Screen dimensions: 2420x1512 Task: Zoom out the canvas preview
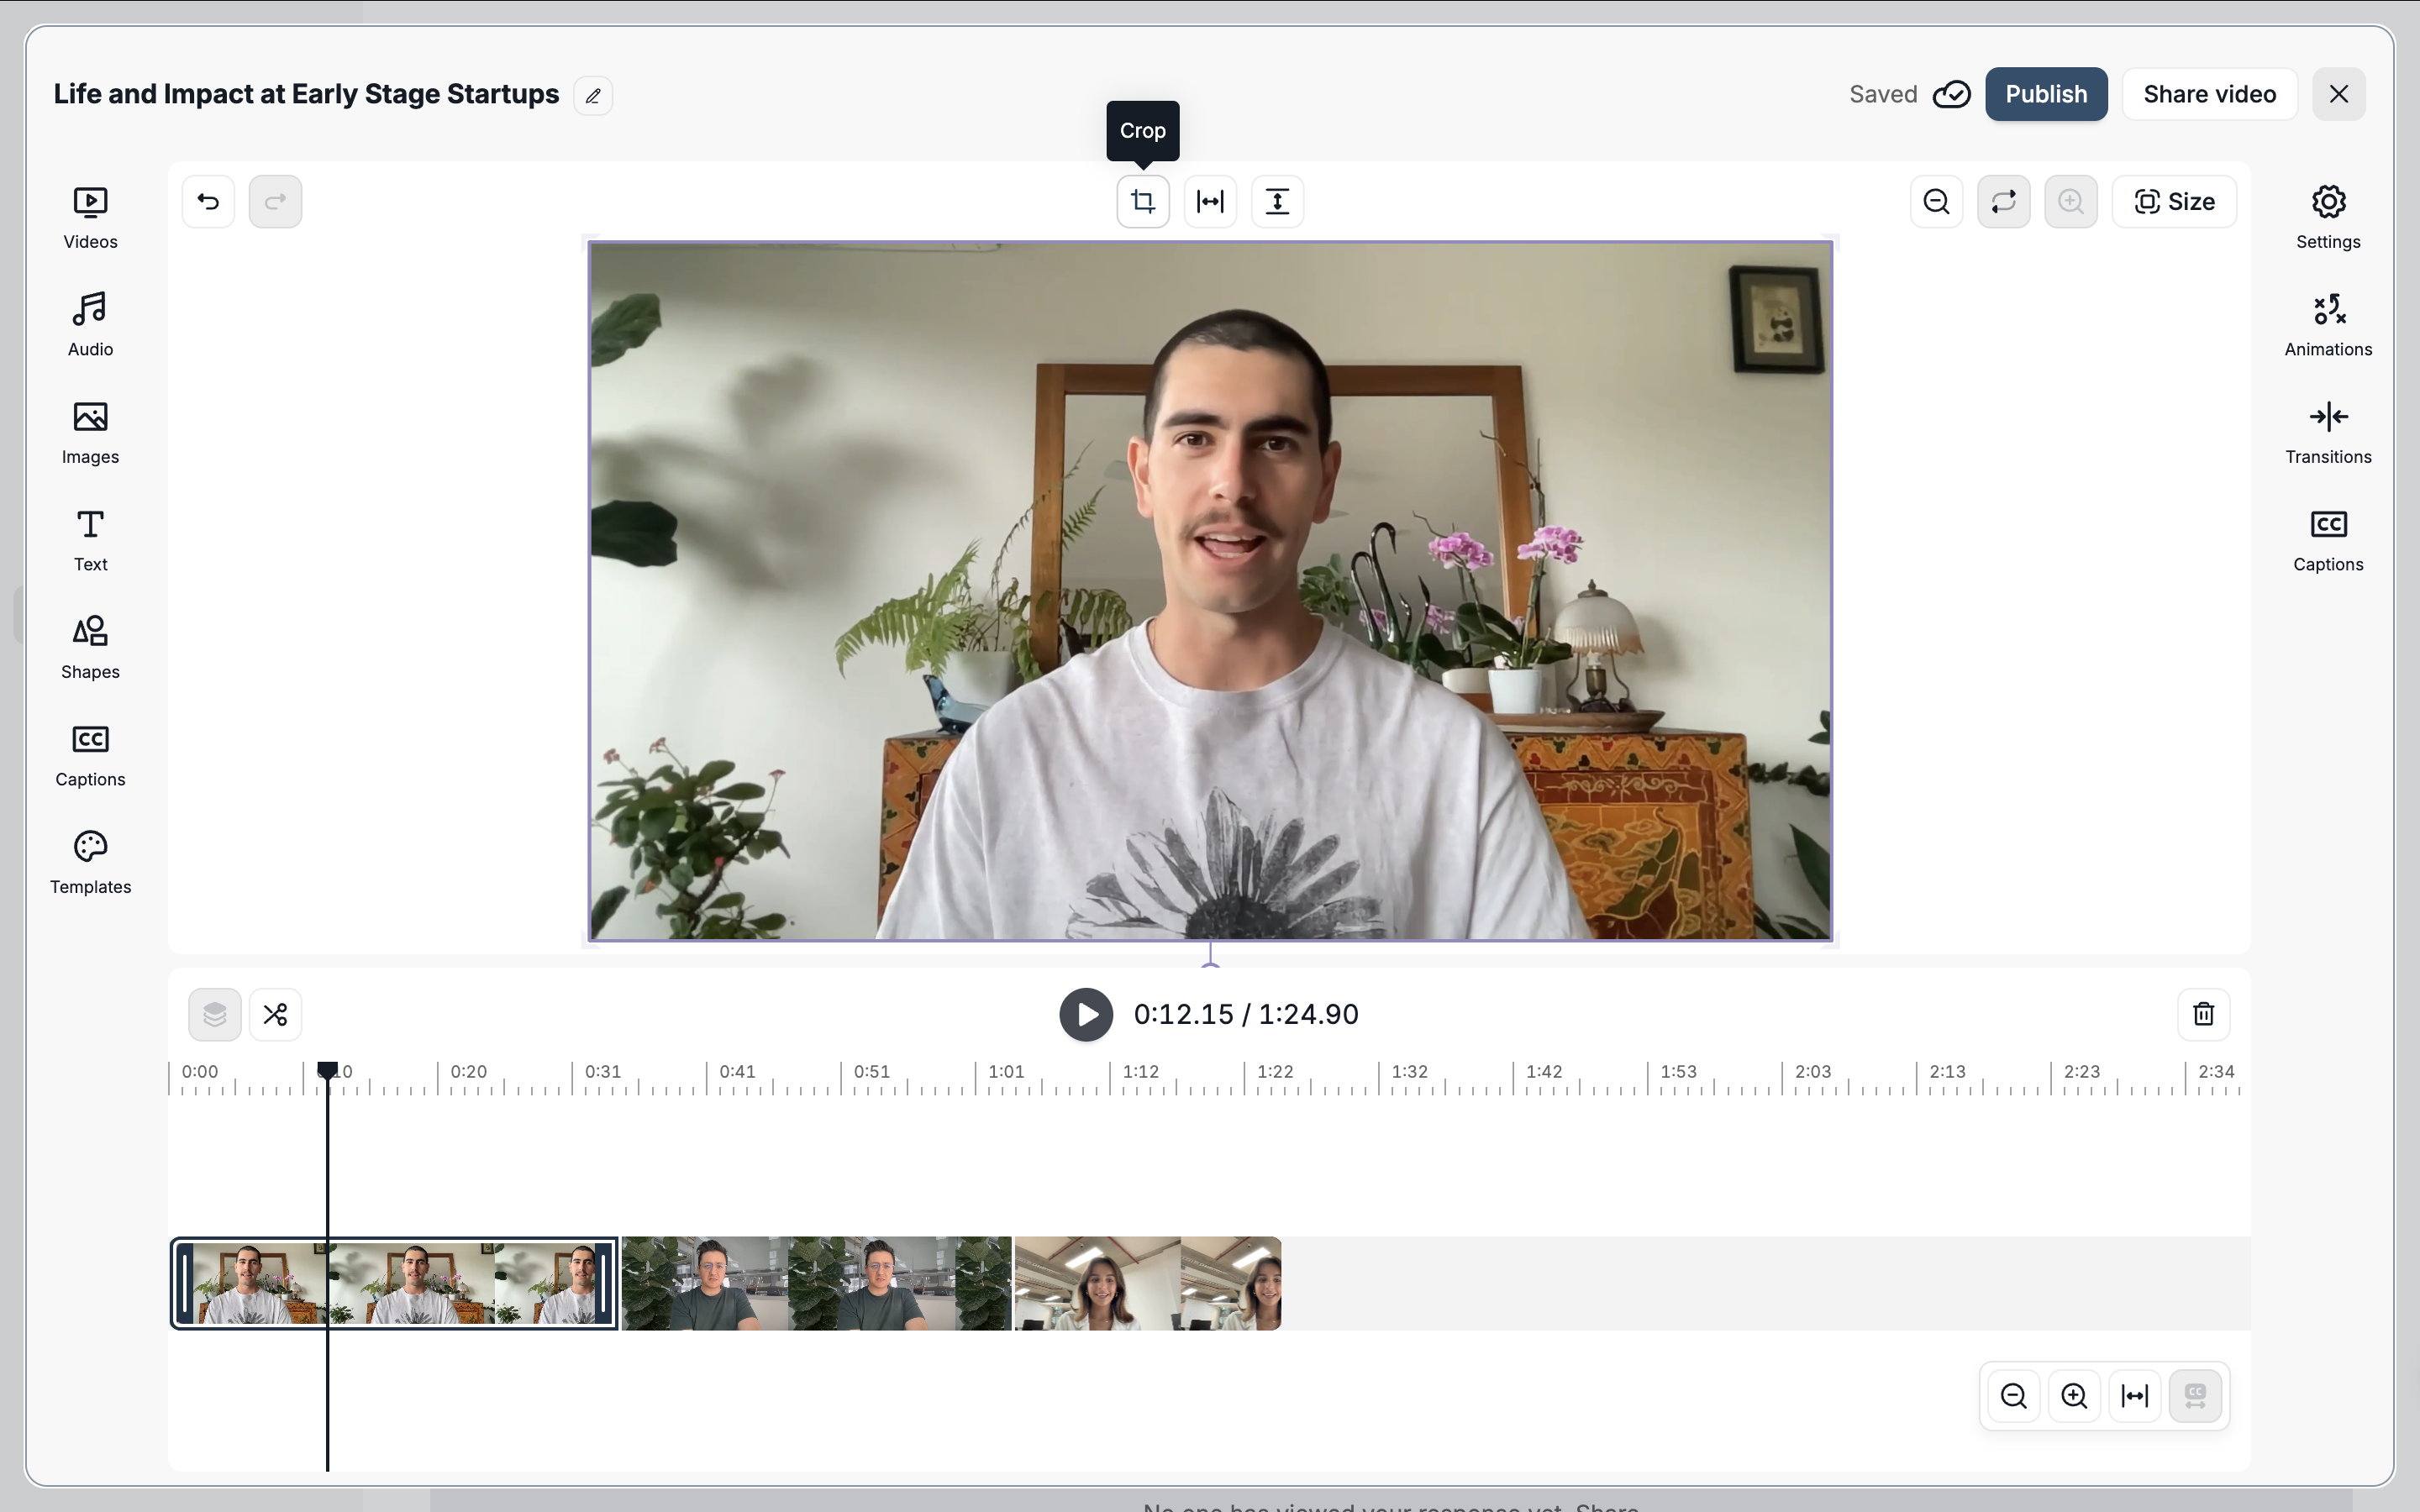(1936, 202)
